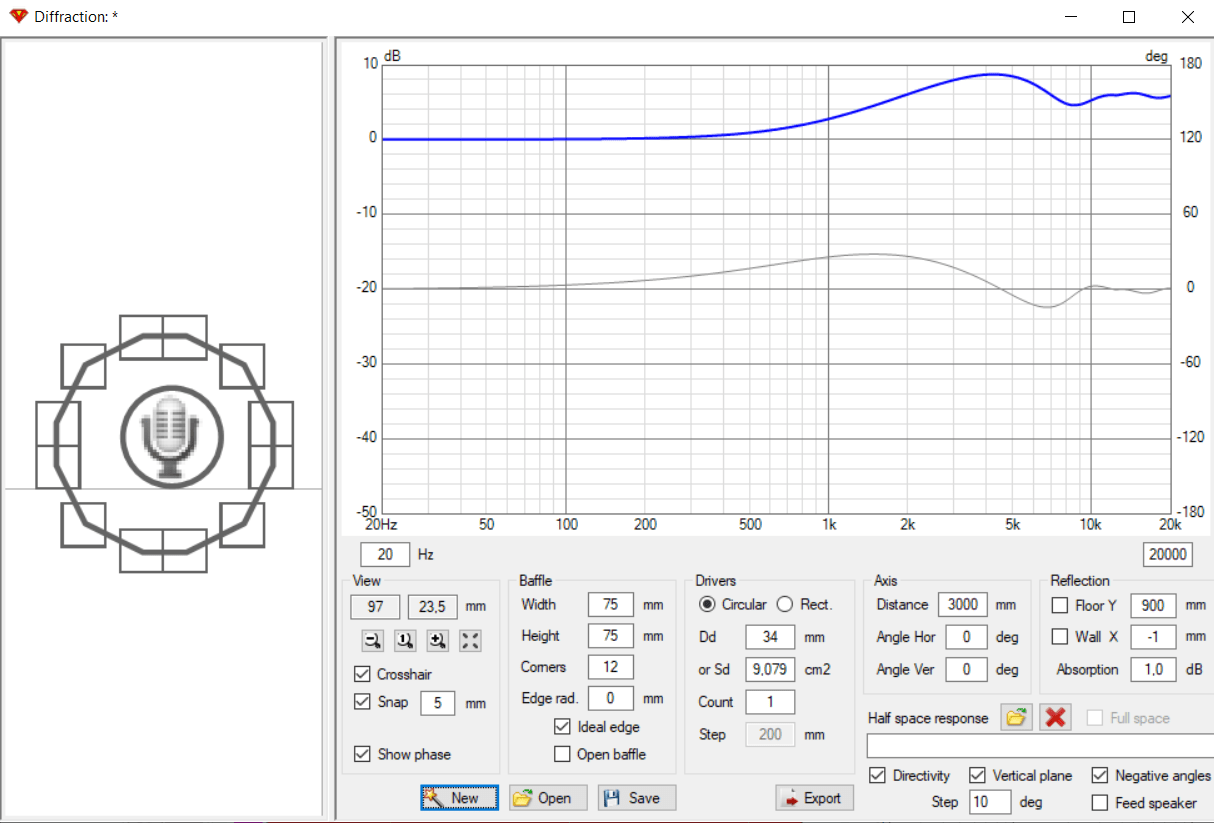Click the Absorption field showing 1,0
This screenshot has width=1214, height=823.
point(1154,669)
